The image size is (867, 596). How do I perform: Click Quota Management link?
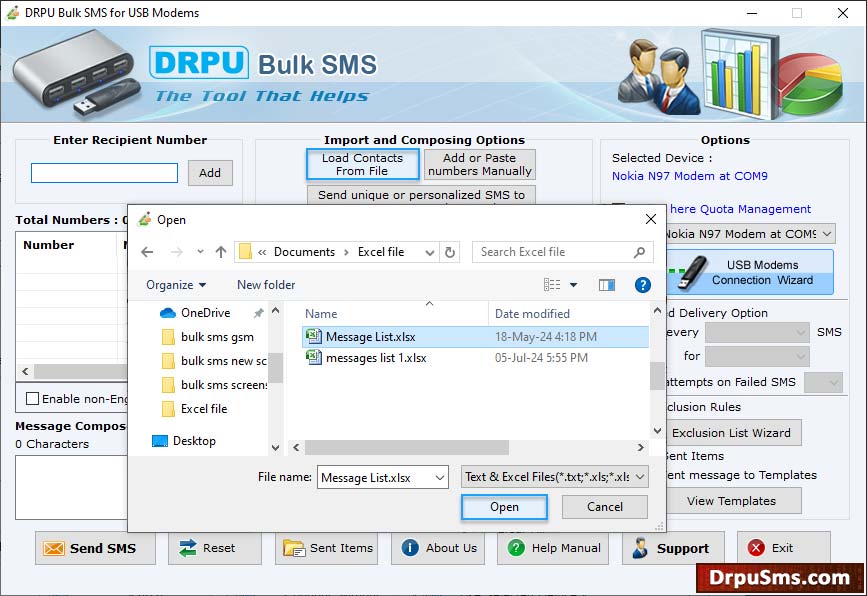740,209
